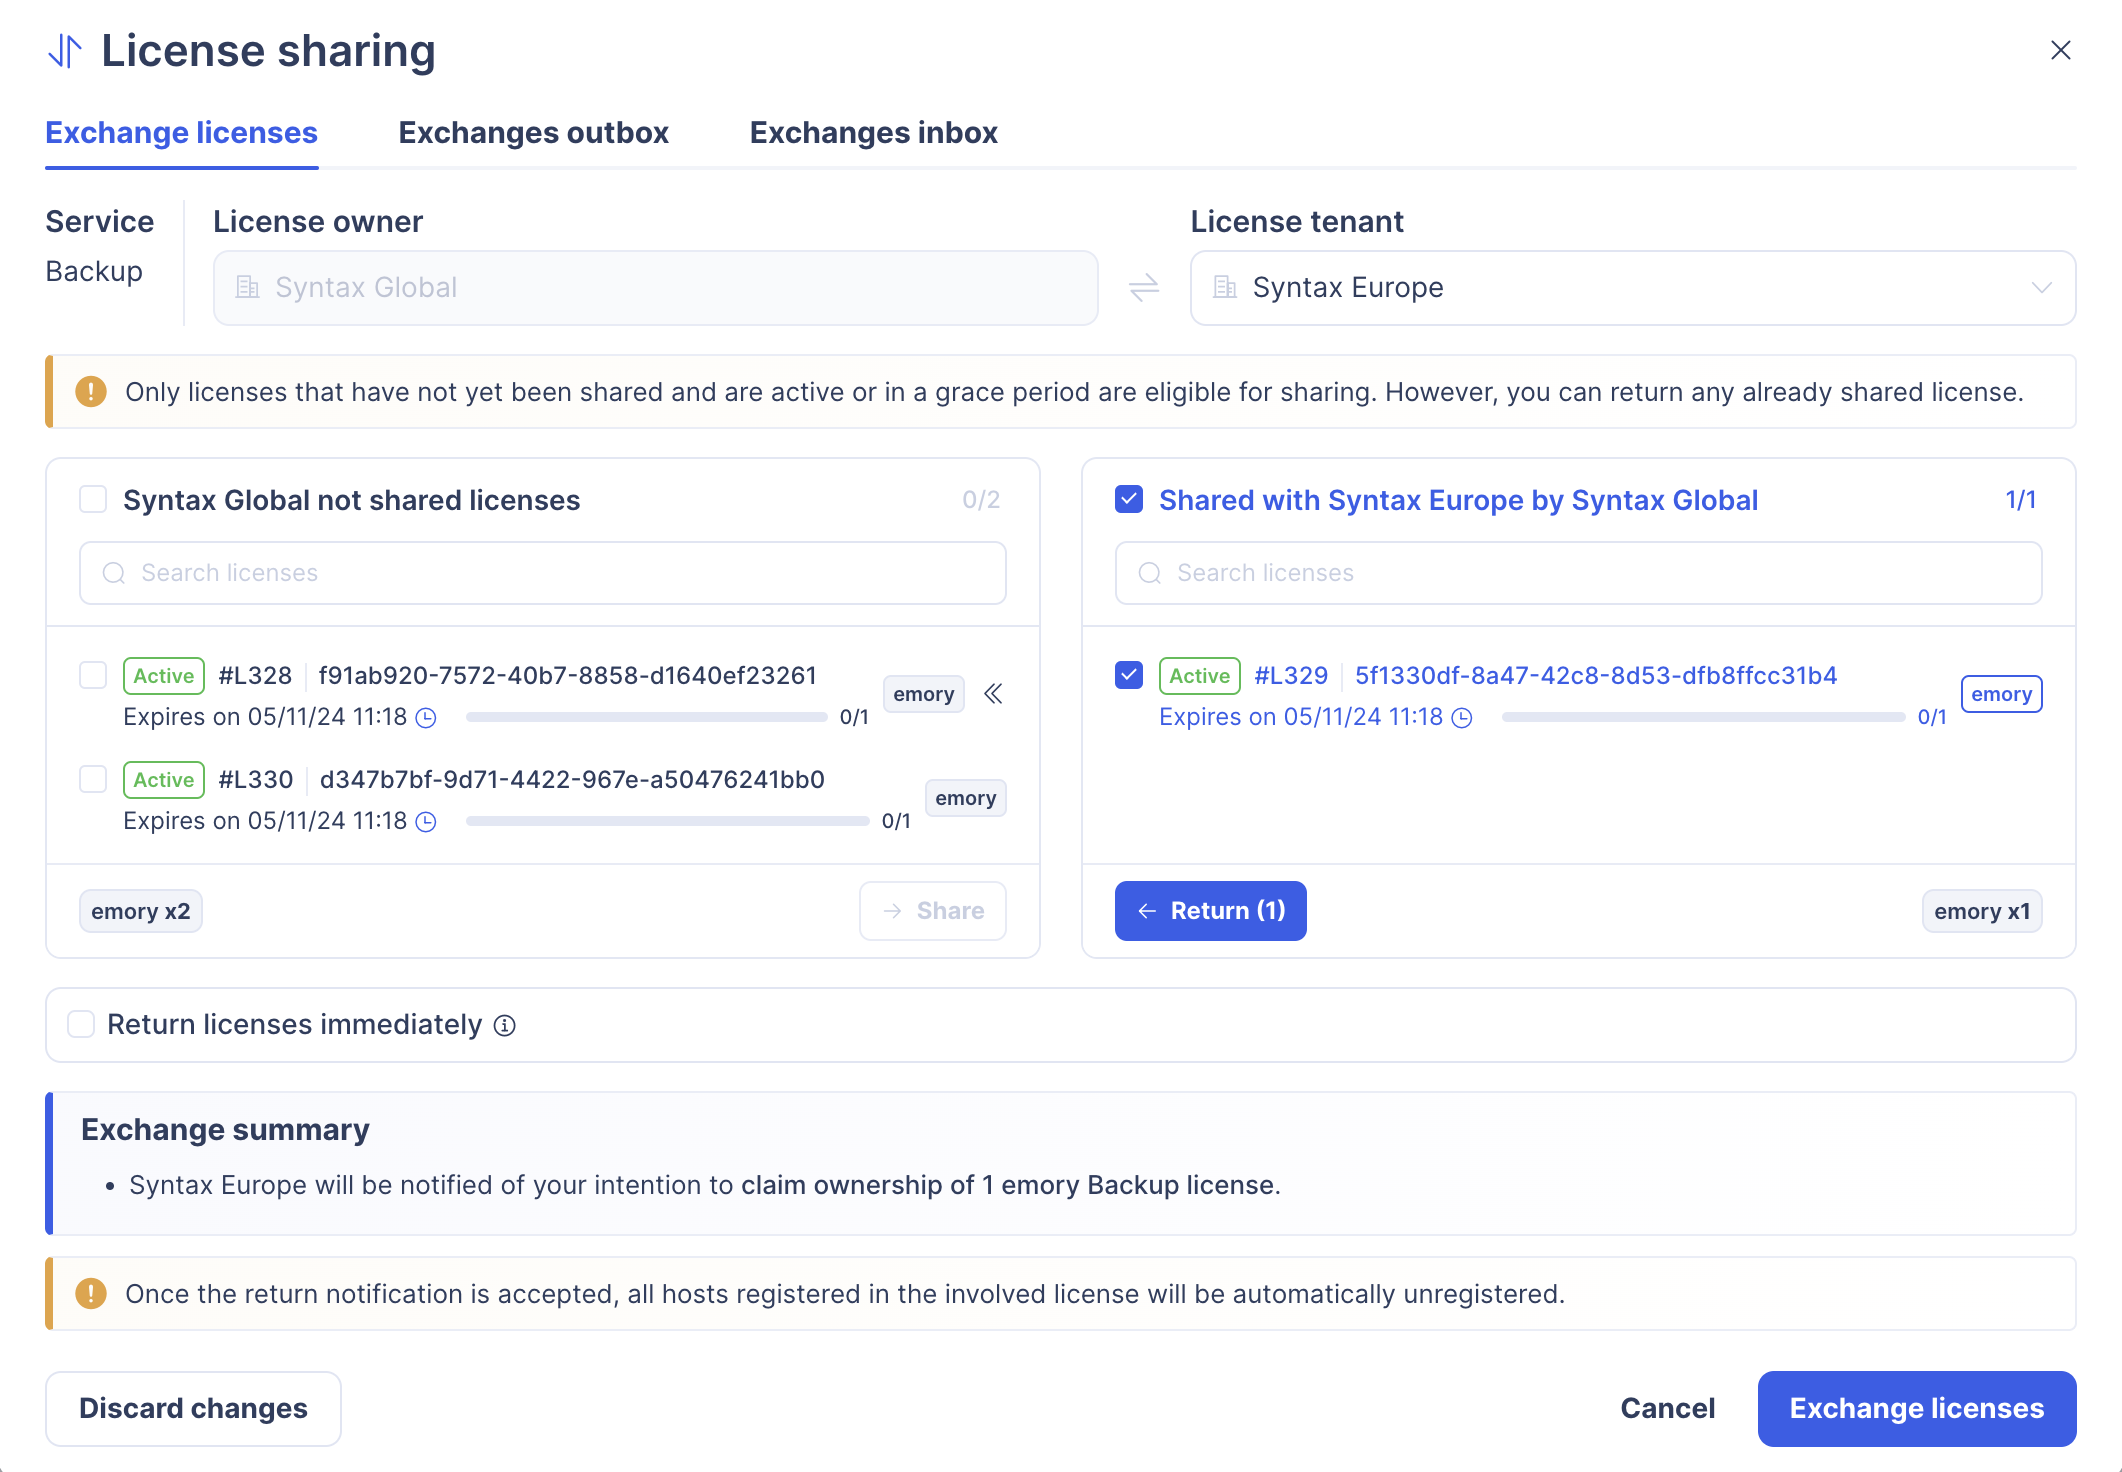Click clock icon next to L328 expiry
This screenshot has height=1472, width=2122.
coord(426,718)
